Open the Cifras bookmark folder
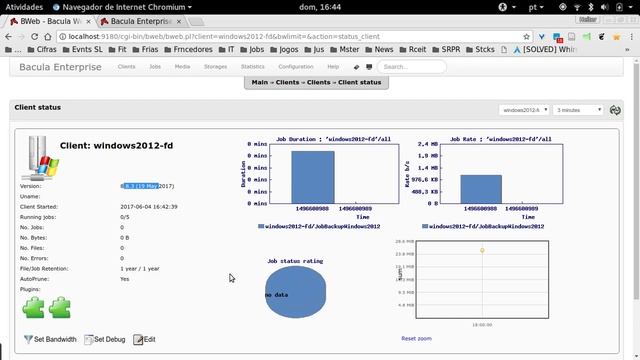640x360 pixels. tap(42, 49)
